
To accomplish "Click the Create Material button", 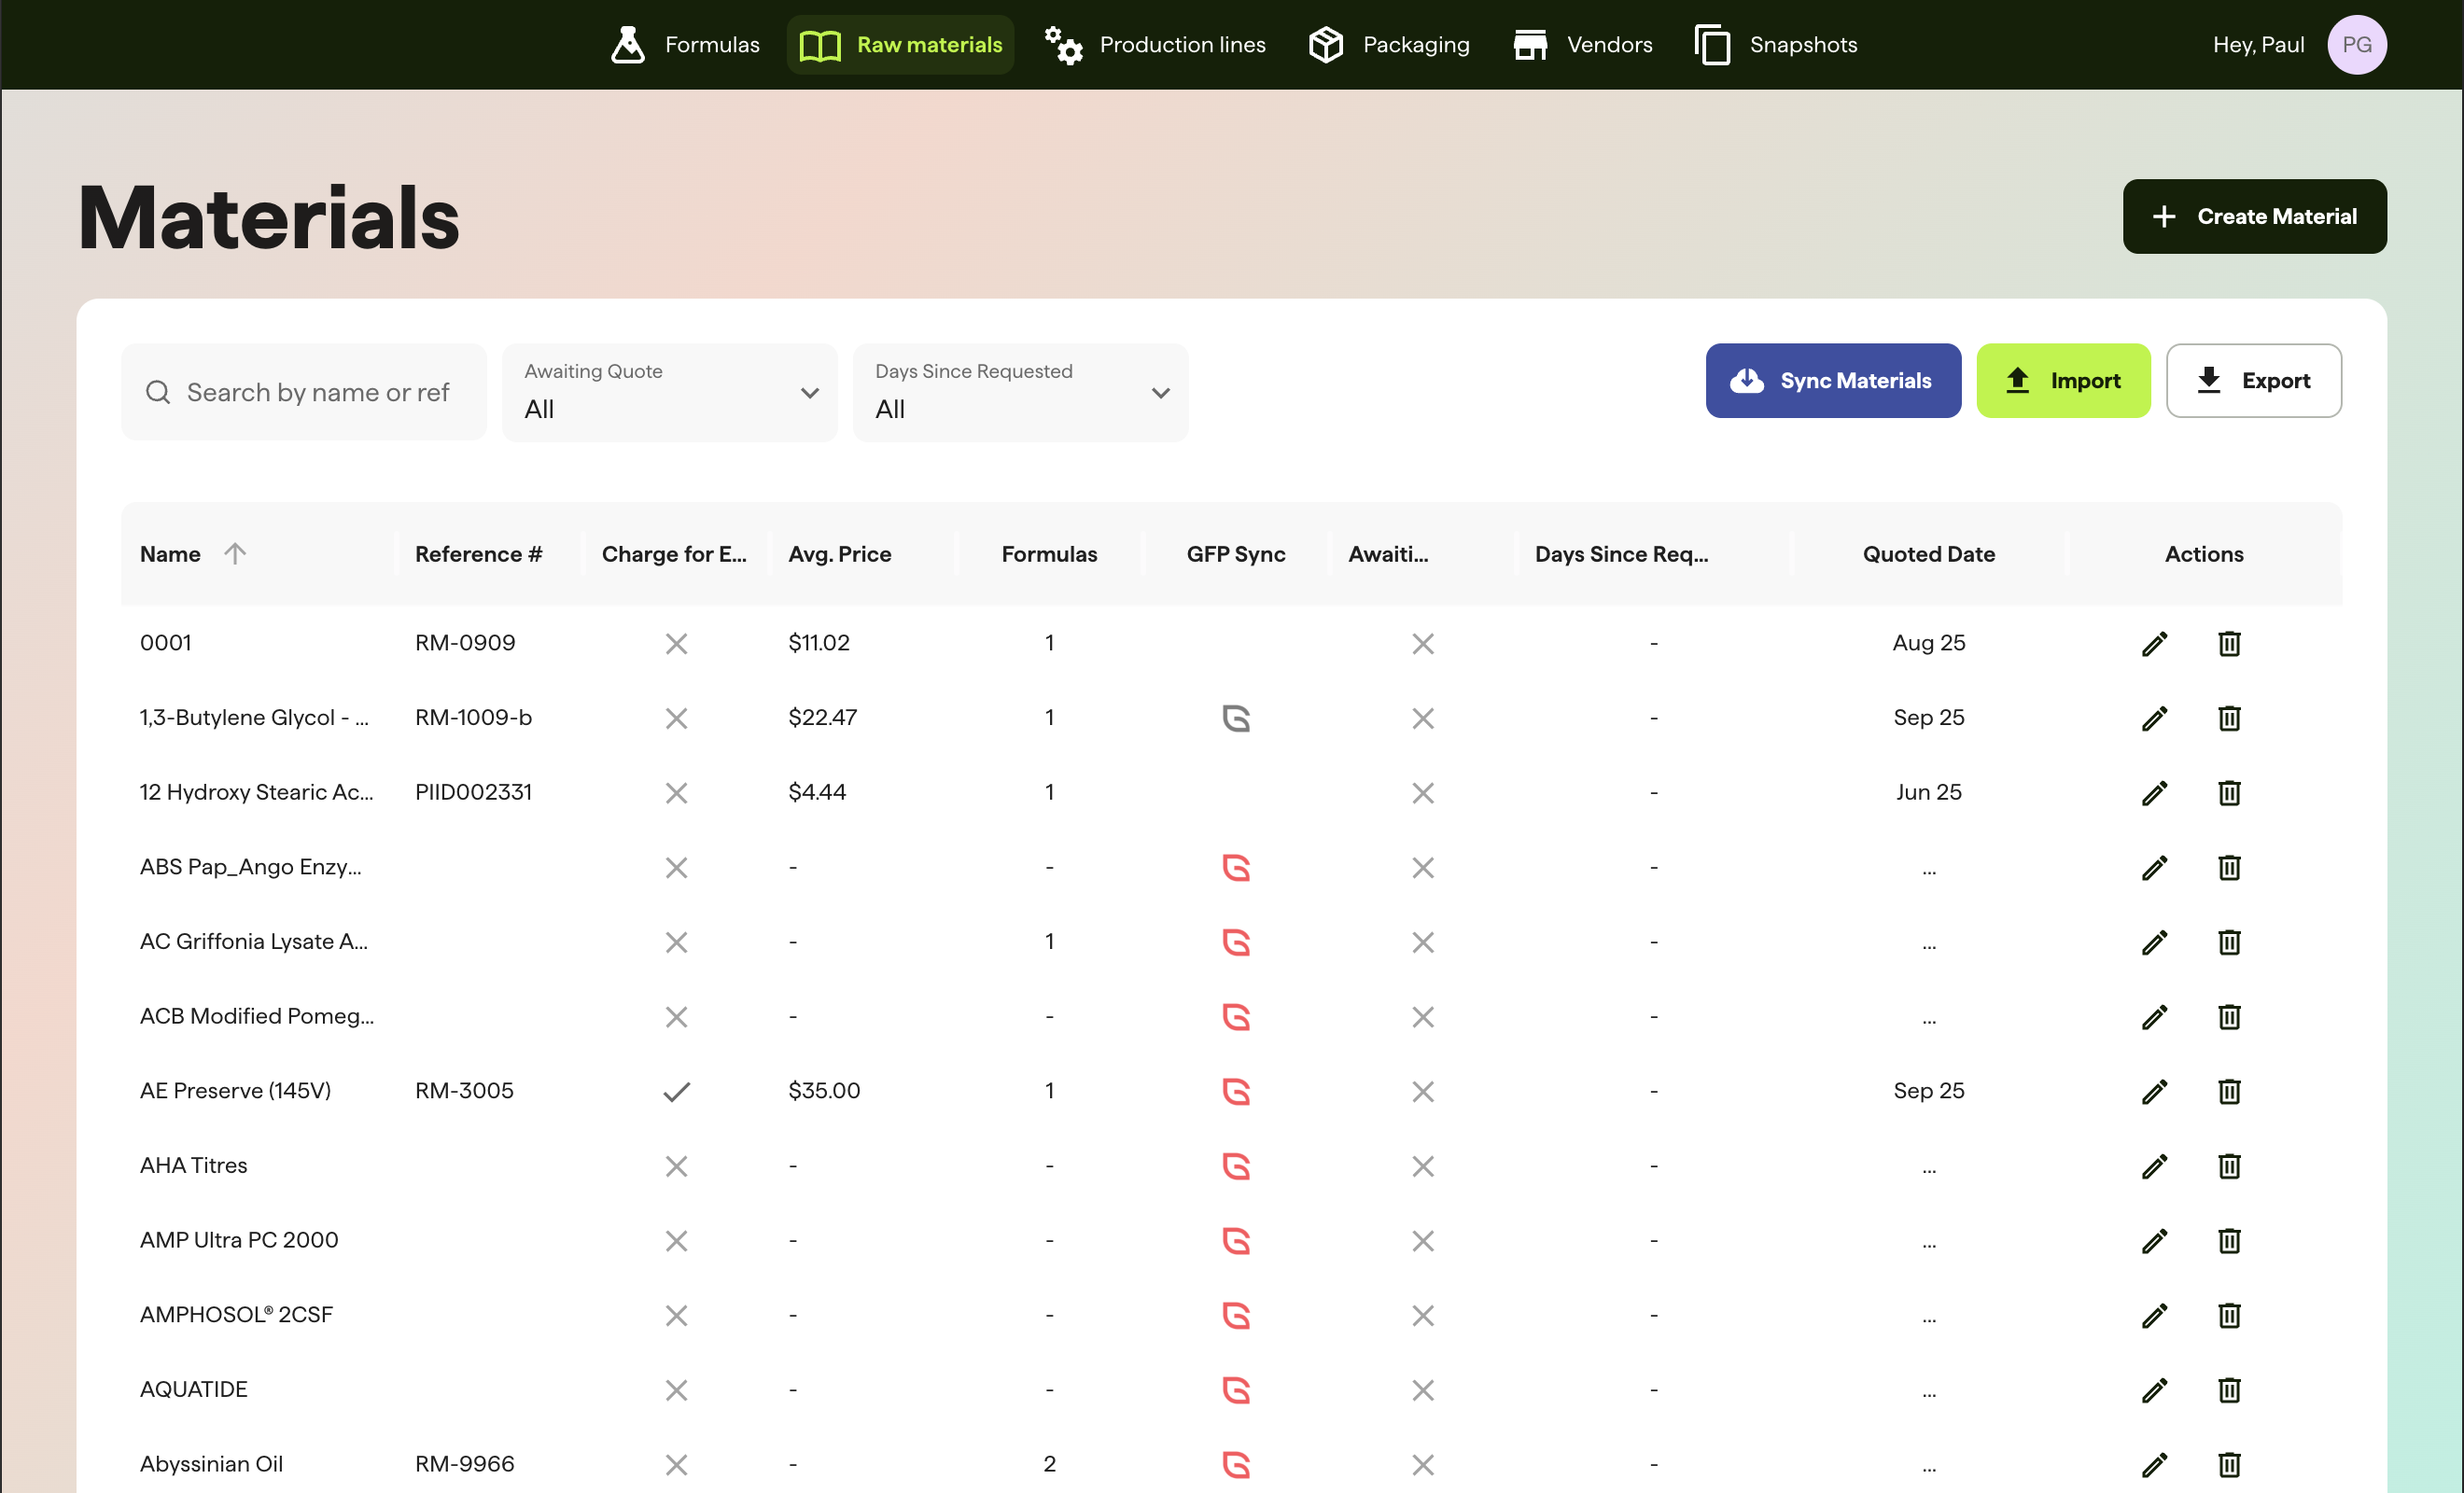I will click(x=2255, y=216).
